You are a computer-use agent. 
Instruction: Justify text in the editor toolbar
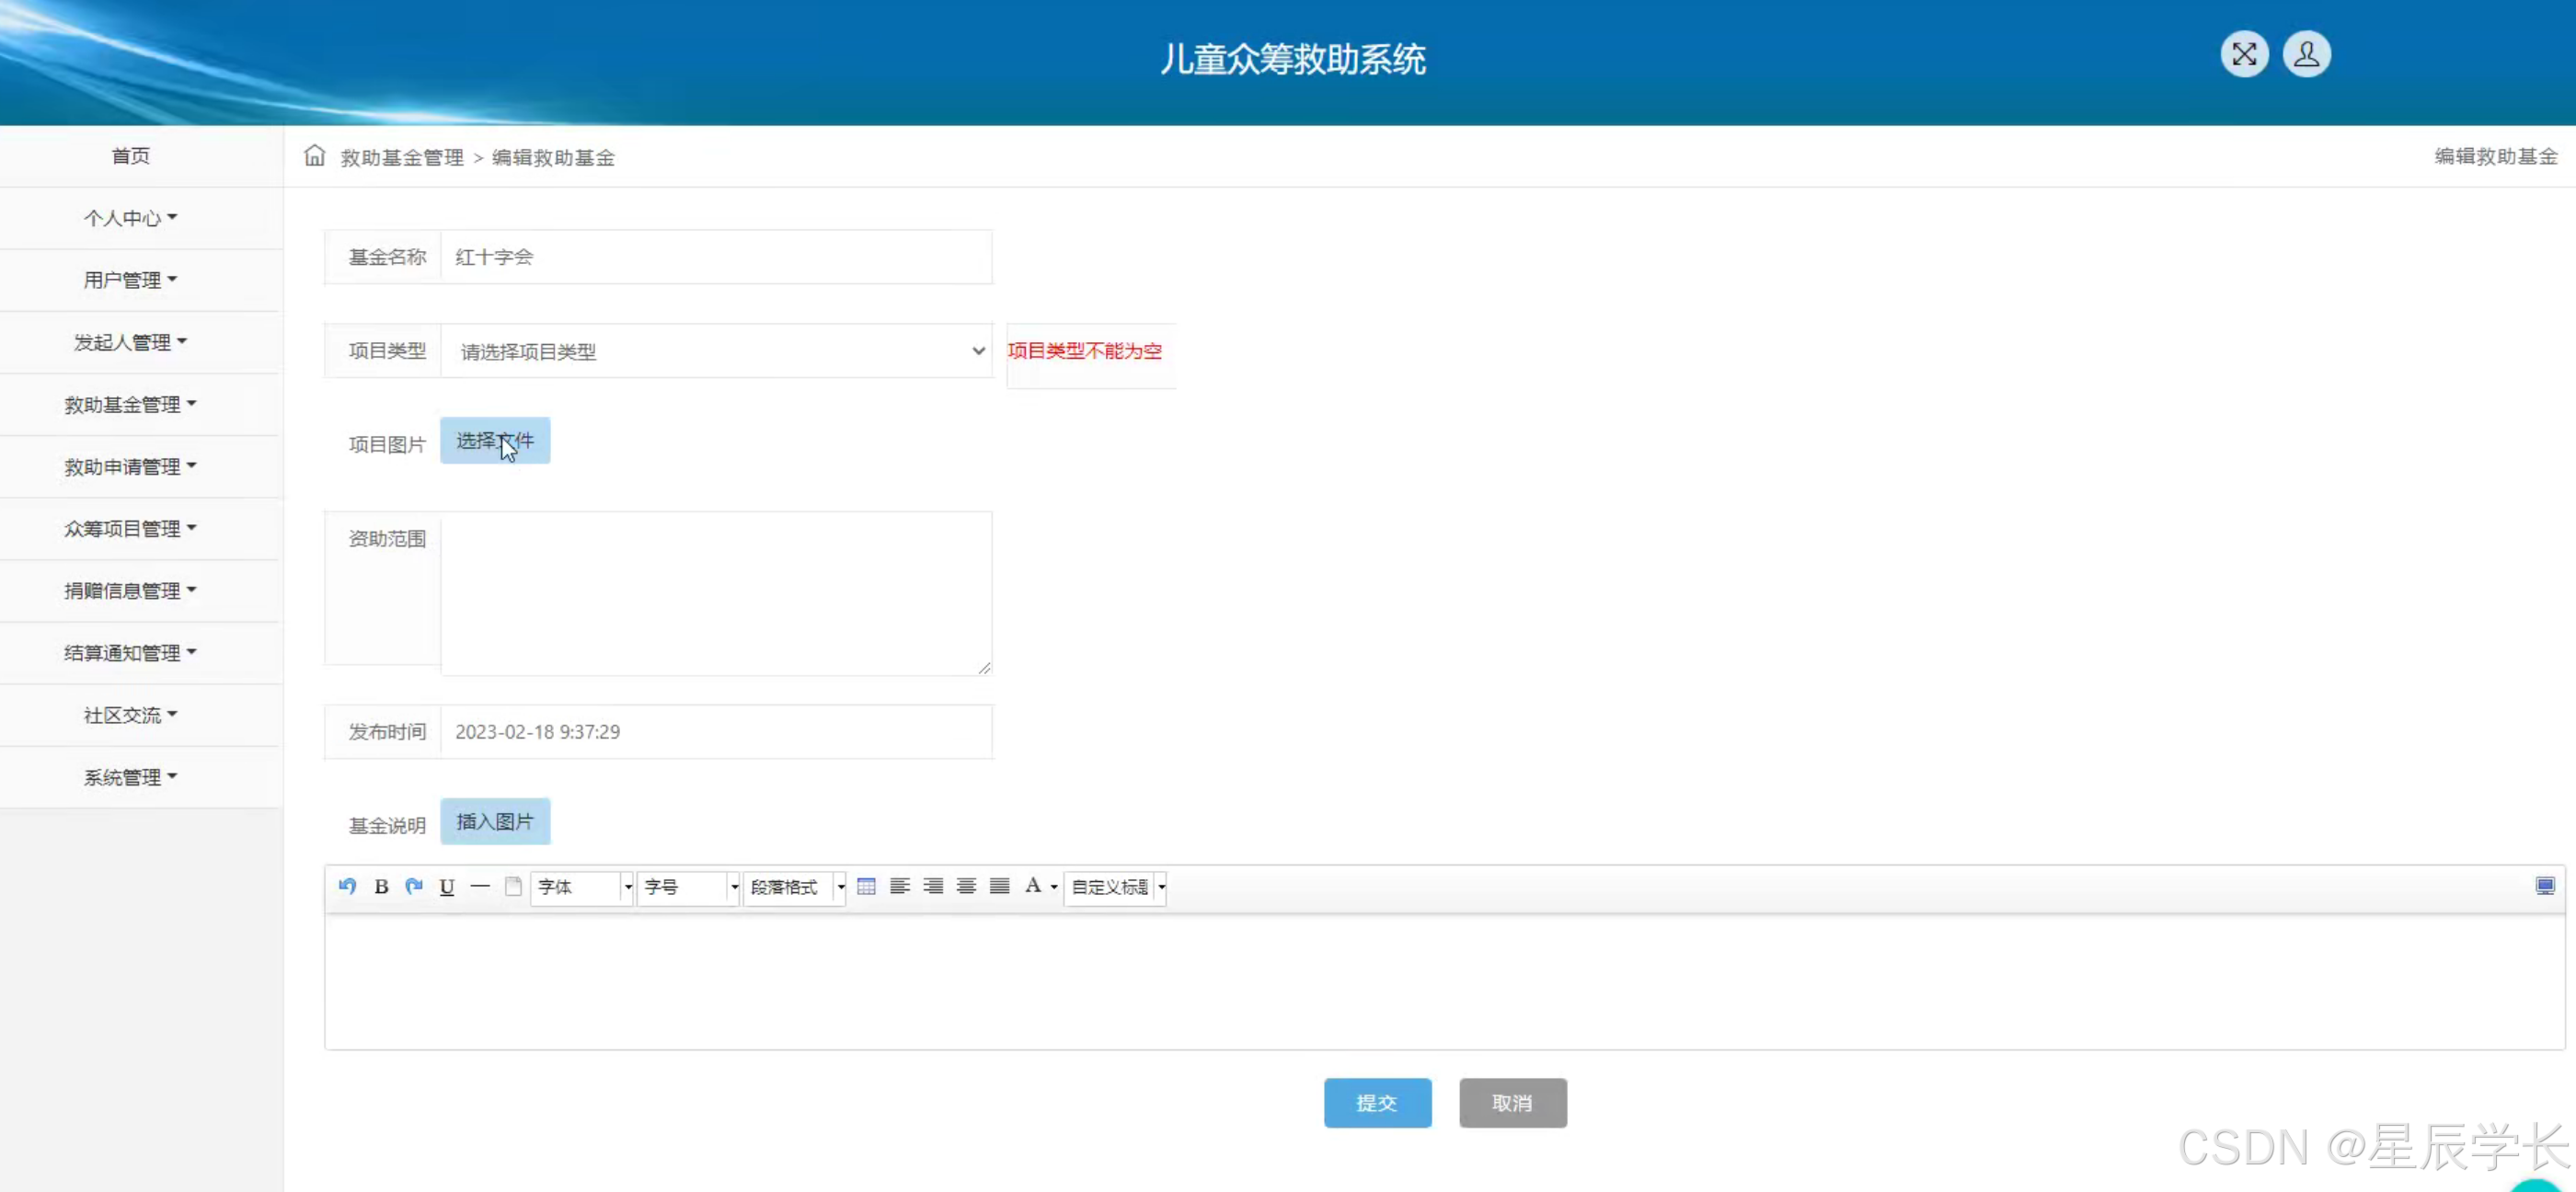coord(999,886)
